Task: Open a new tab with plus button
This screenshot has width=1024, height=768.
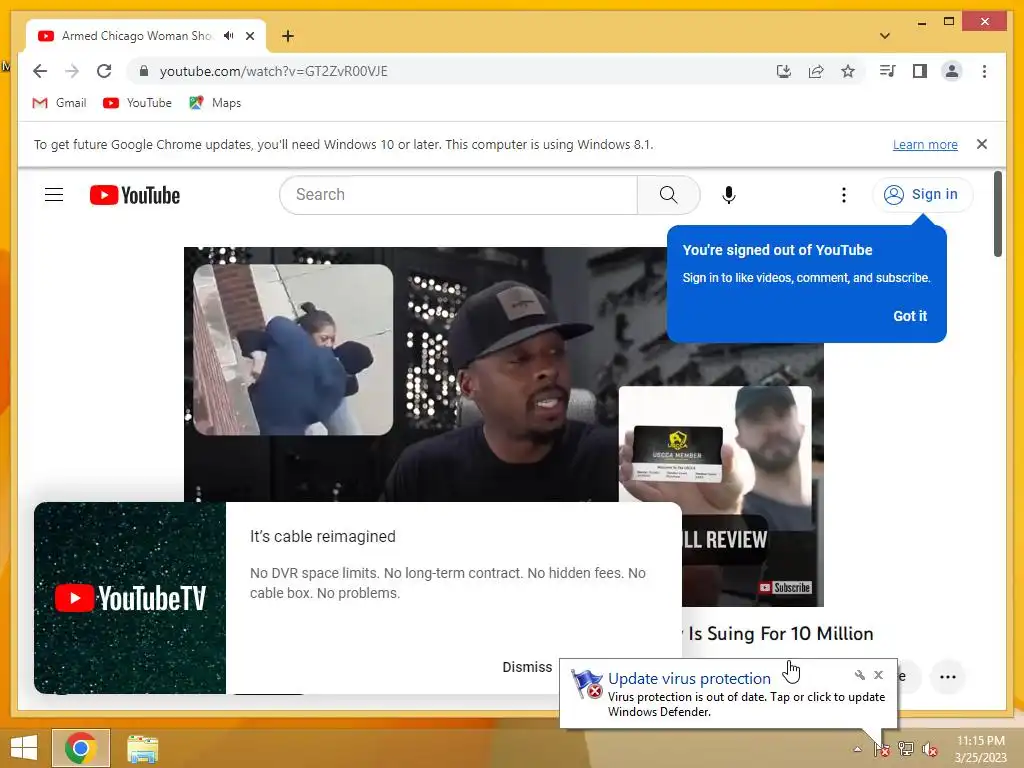Action: coord(288,36)
